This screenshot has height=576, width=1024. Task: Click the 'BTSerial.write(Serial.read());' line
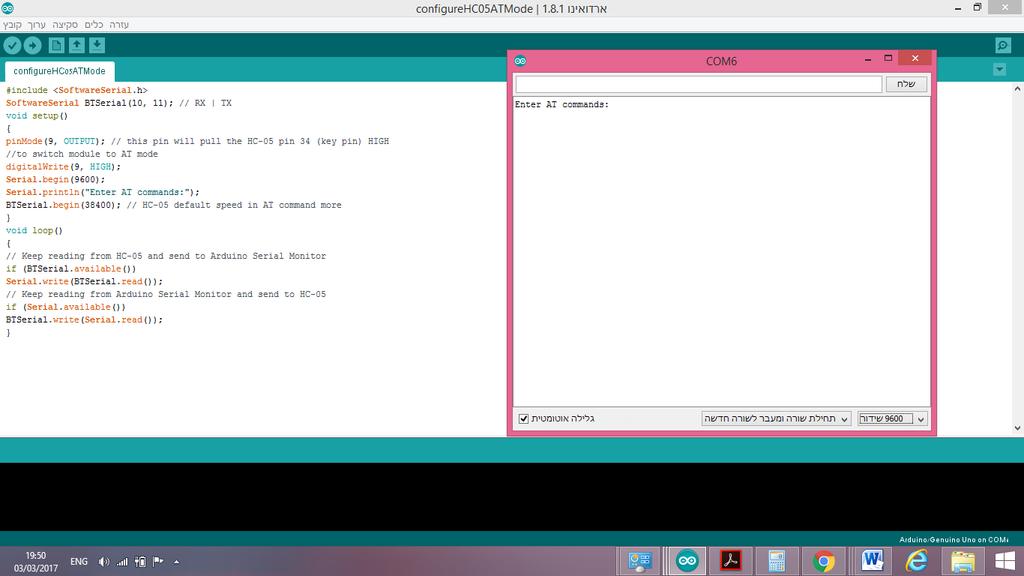[84, 320]
